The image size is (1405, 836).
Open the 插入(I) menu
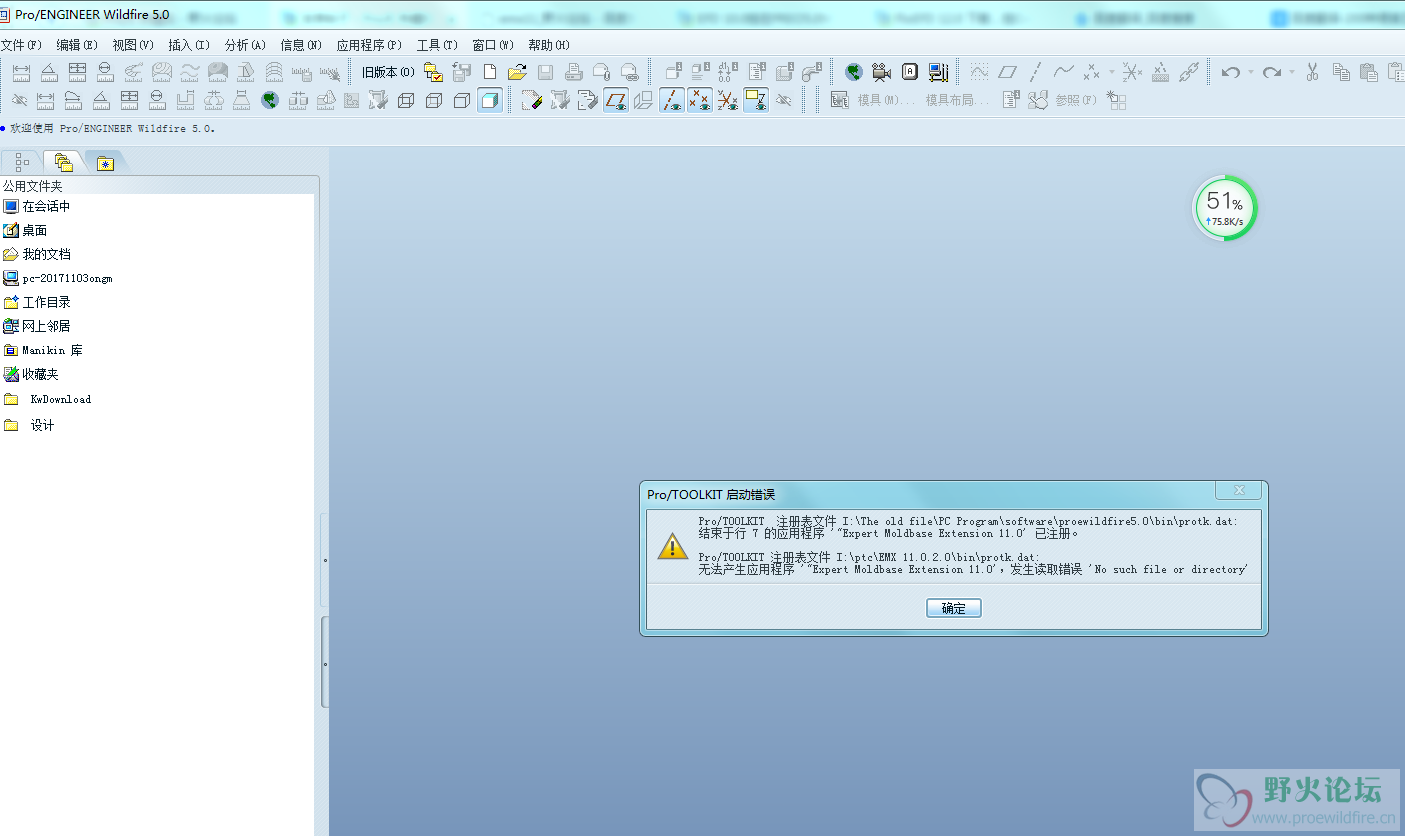click(189, 45)
